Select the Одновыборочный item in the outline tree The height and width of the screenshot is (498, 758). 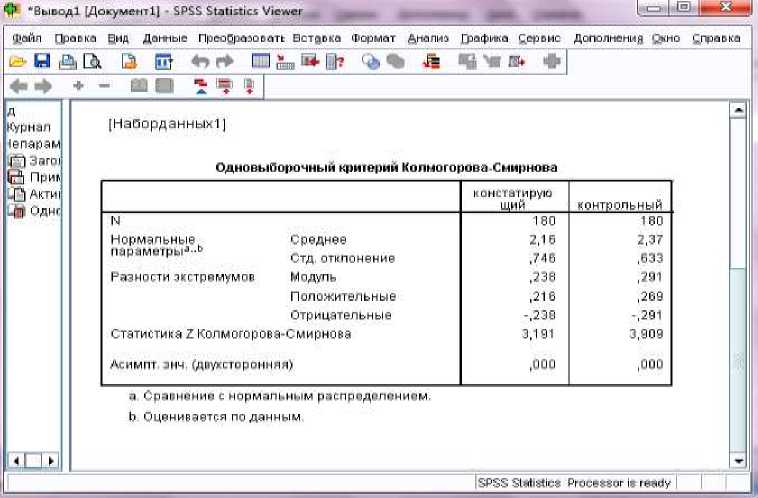click(34, 211)
